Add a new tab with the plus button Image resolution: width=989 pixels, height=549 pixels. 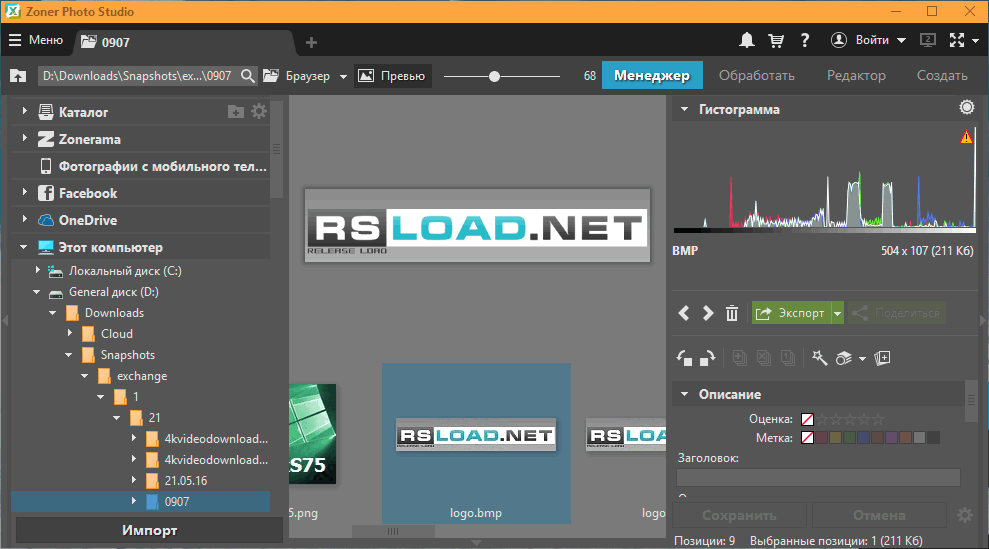[311, 42]
